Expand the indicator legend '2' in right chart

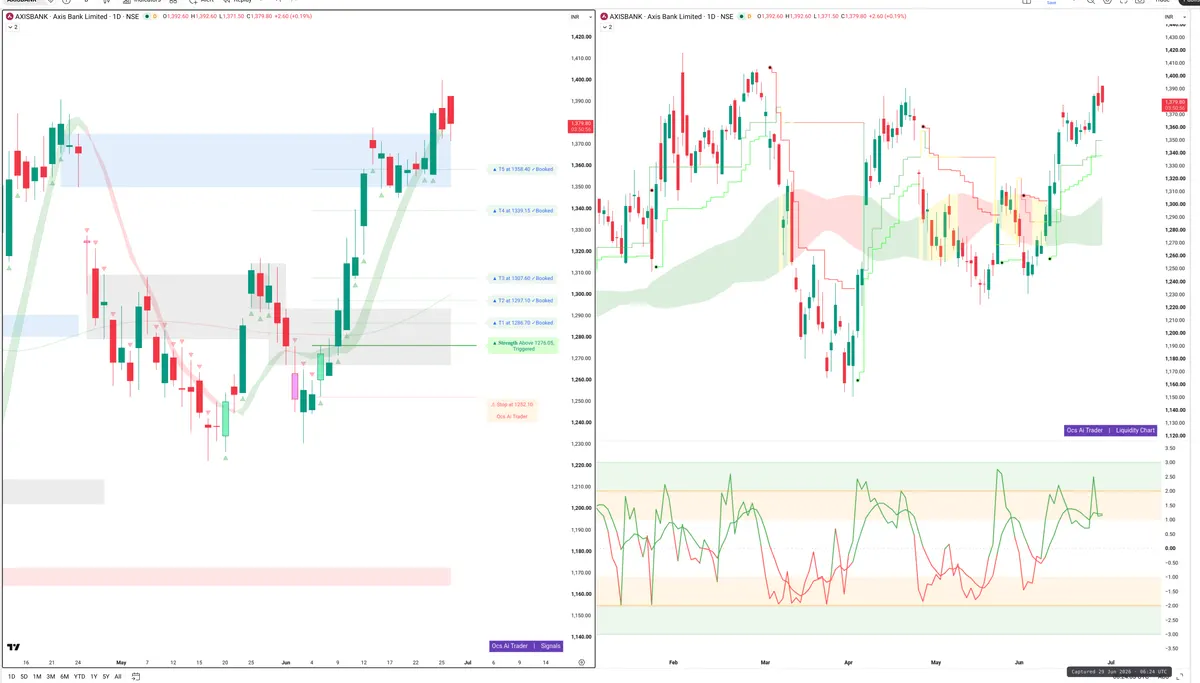click(606, 28)
